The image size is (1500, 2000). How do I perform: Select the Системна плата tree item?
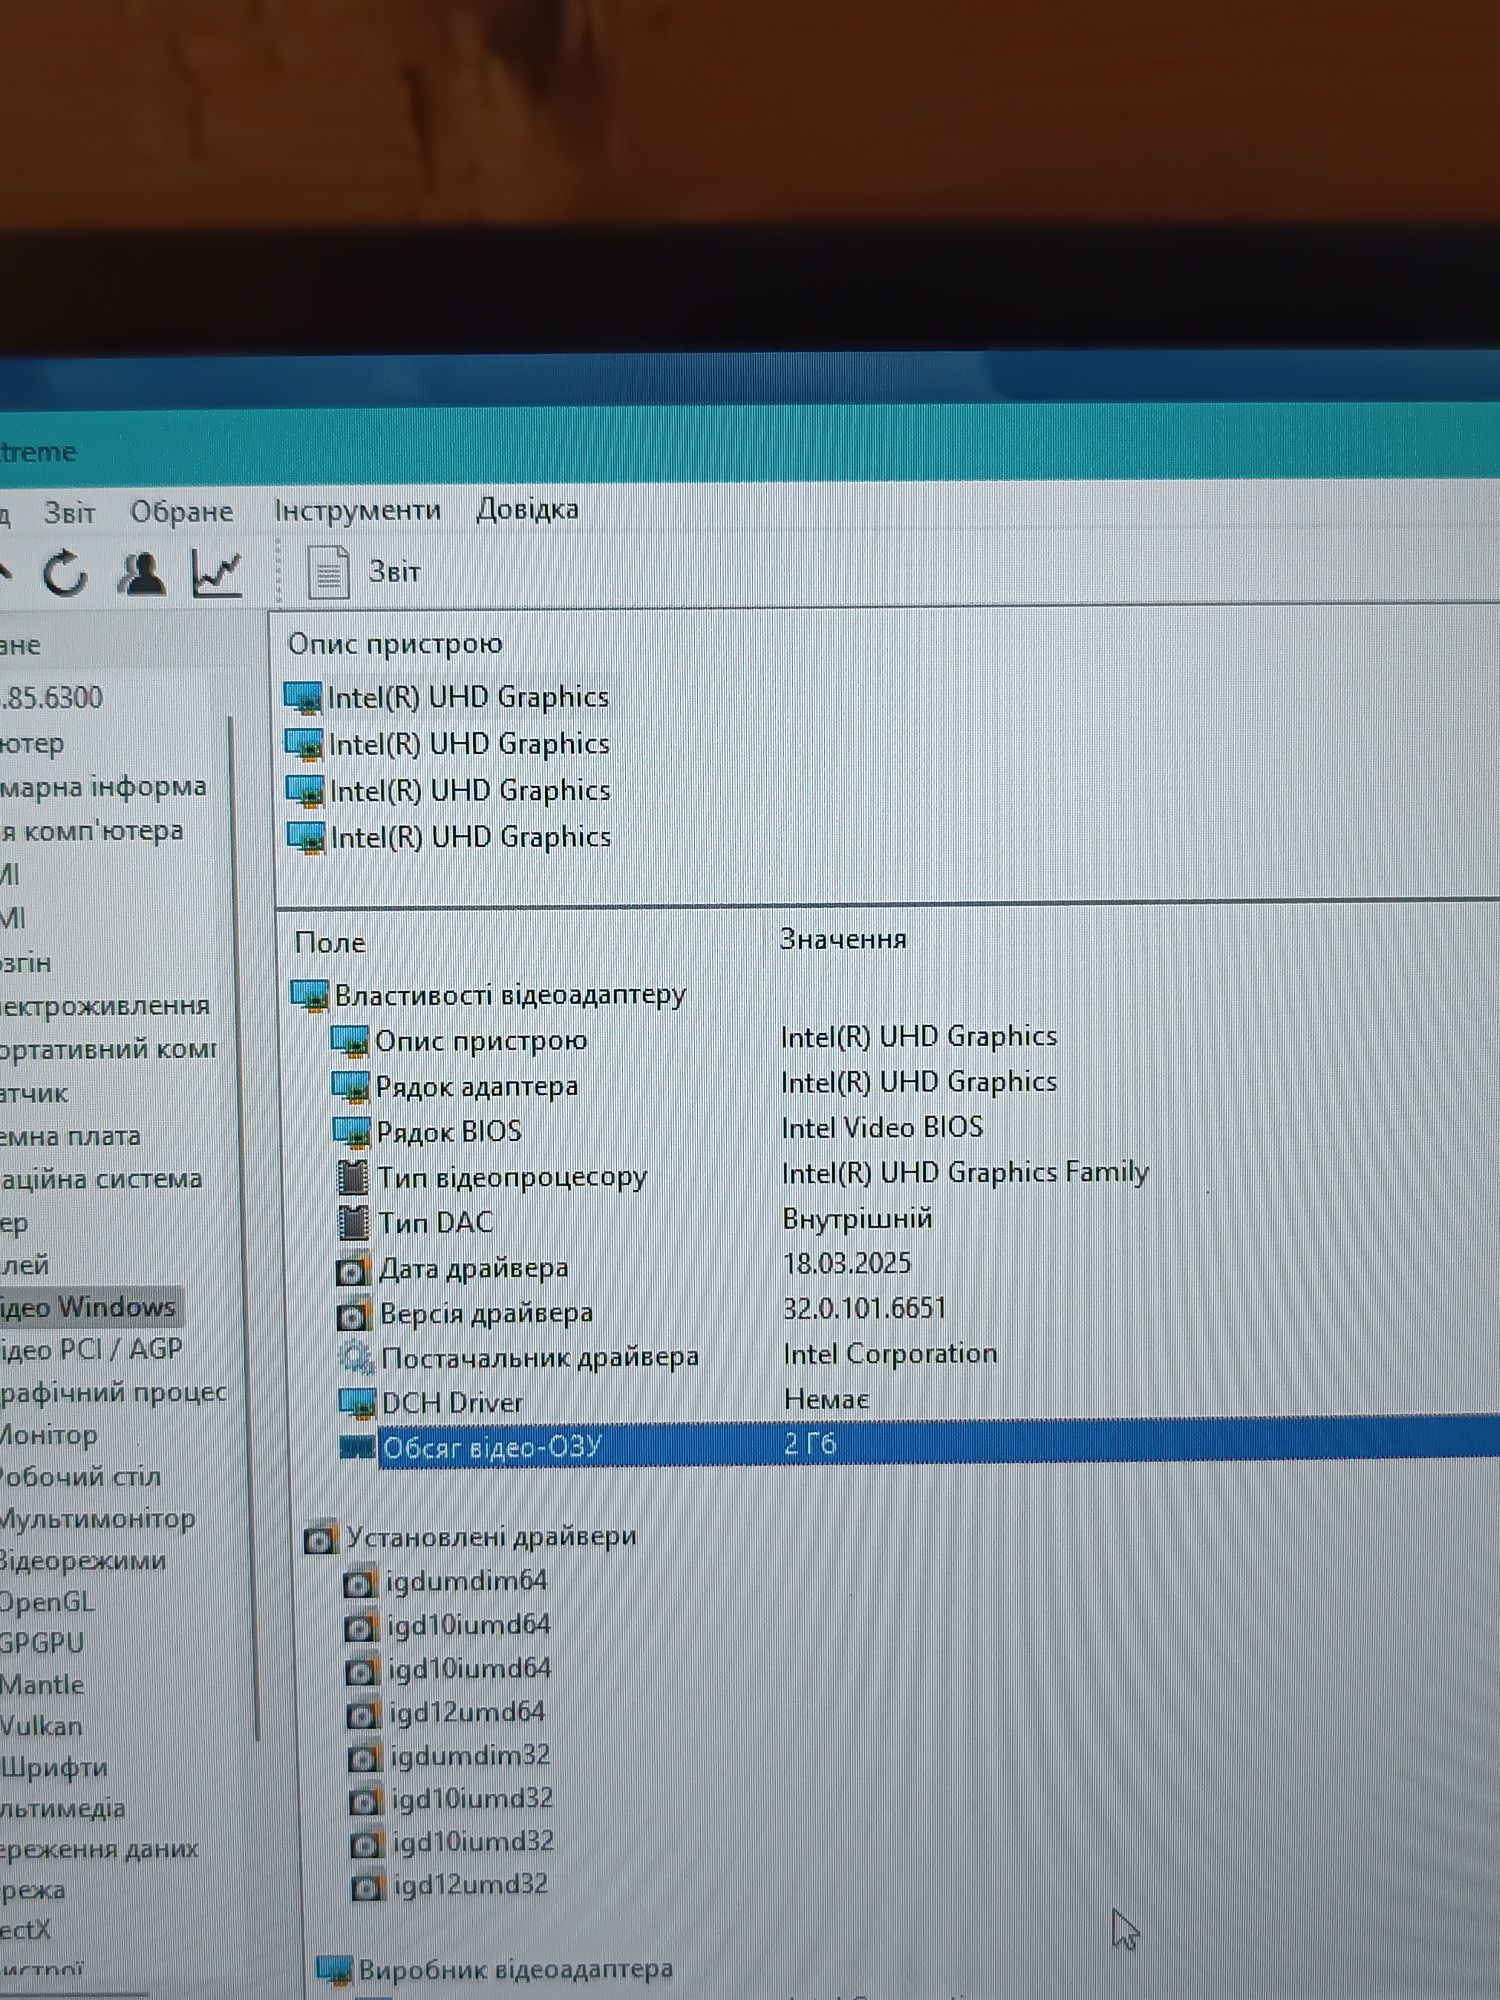[70, 1137]
